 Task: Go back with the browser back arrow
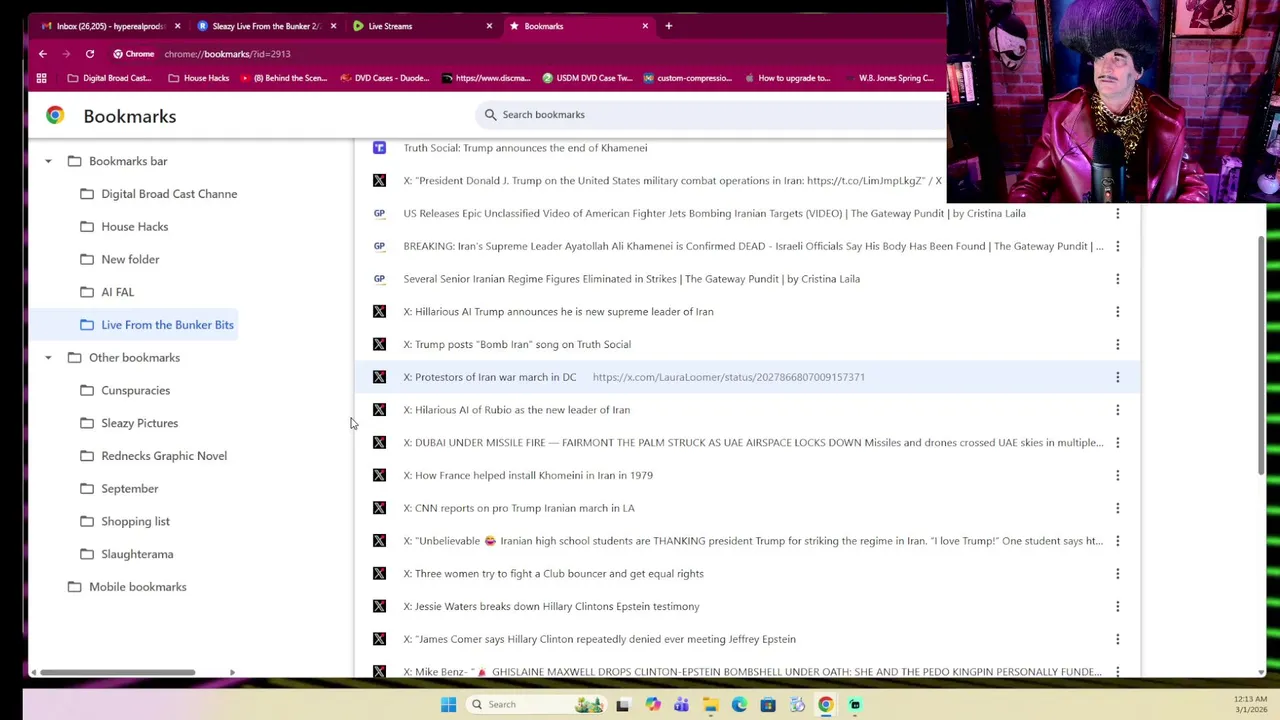click(43, 54)
